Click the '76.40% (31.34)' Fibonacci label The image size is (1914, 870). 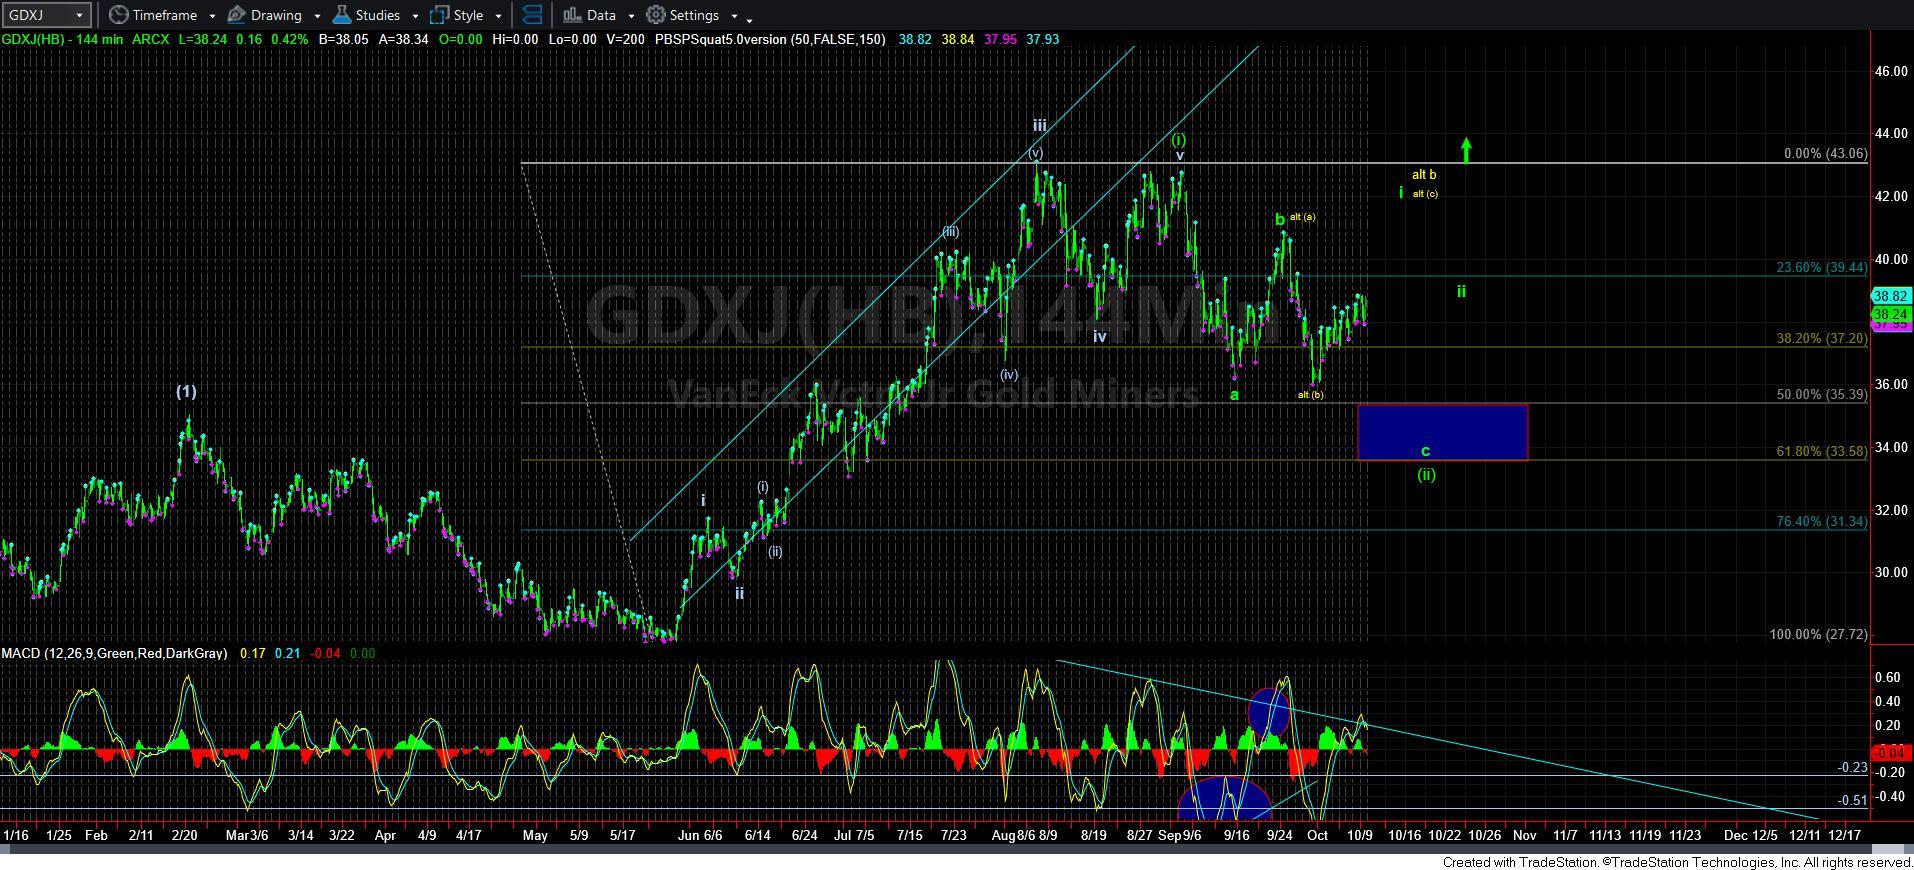coord(1821,521)
